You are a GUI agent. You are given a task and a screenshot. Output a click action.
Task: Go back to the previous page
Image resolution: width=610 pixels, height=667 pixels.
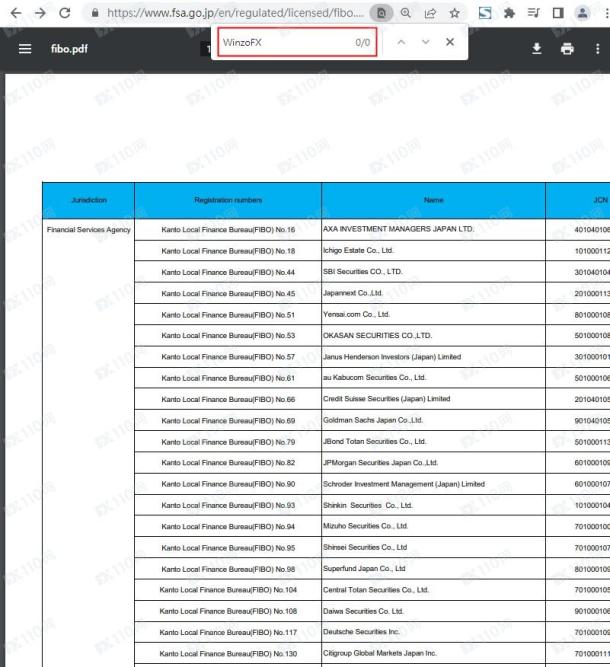(16, 13)
